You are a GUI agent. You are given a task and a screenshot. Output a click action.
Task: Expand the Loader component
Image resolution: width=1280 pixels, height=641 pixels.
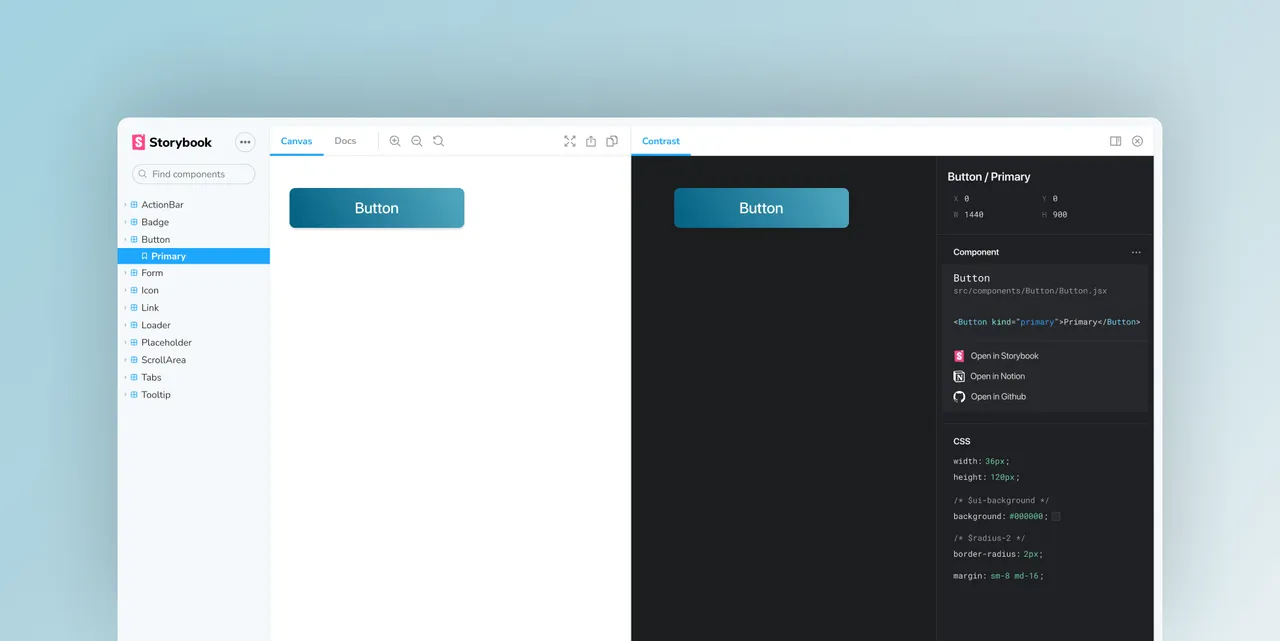tap(125, 325)
